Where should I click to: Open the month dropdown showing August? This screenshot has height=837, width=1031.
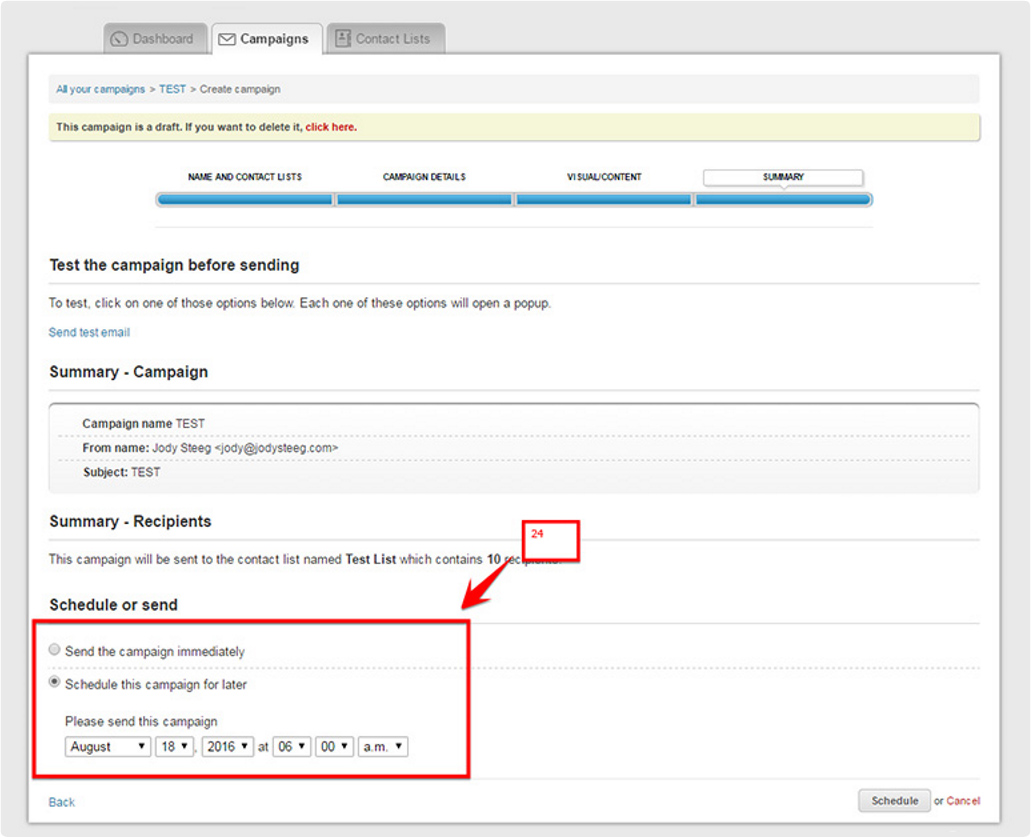coord(108,746)
